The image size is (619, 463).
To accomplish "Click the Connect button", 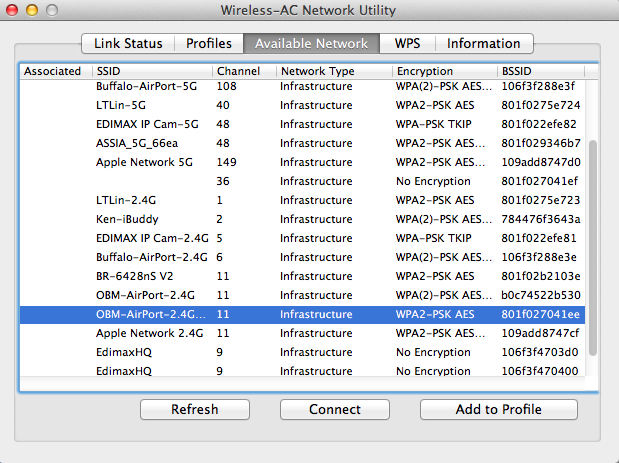I will coord(335,409).
